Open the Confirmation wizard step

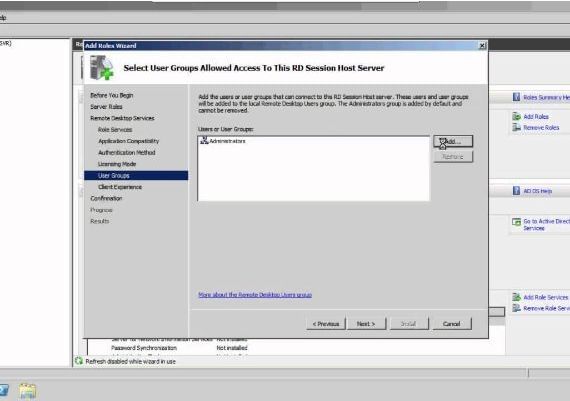(106, 199)
